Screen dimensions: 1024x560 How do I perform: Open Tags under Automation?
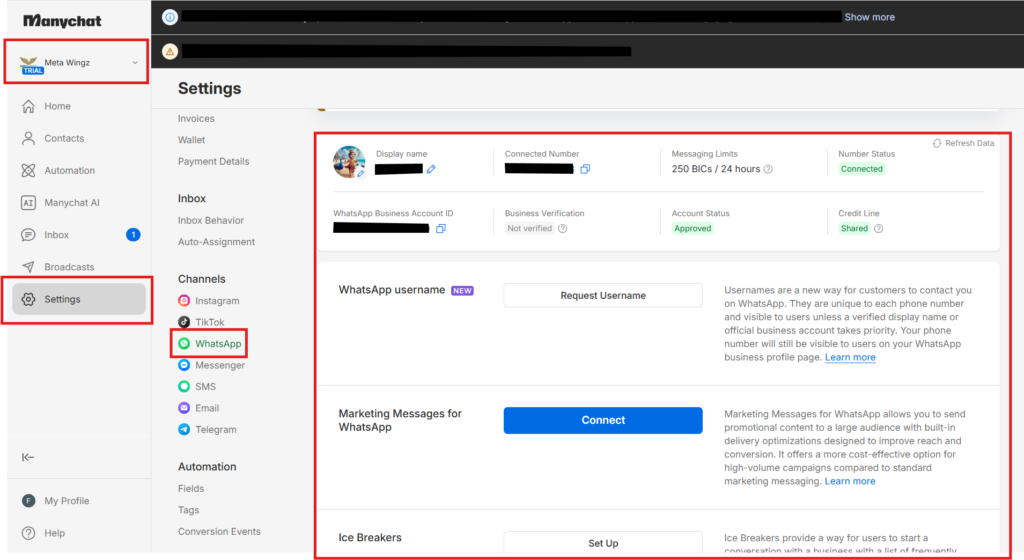pyautogui.click(x=188, y=510)
